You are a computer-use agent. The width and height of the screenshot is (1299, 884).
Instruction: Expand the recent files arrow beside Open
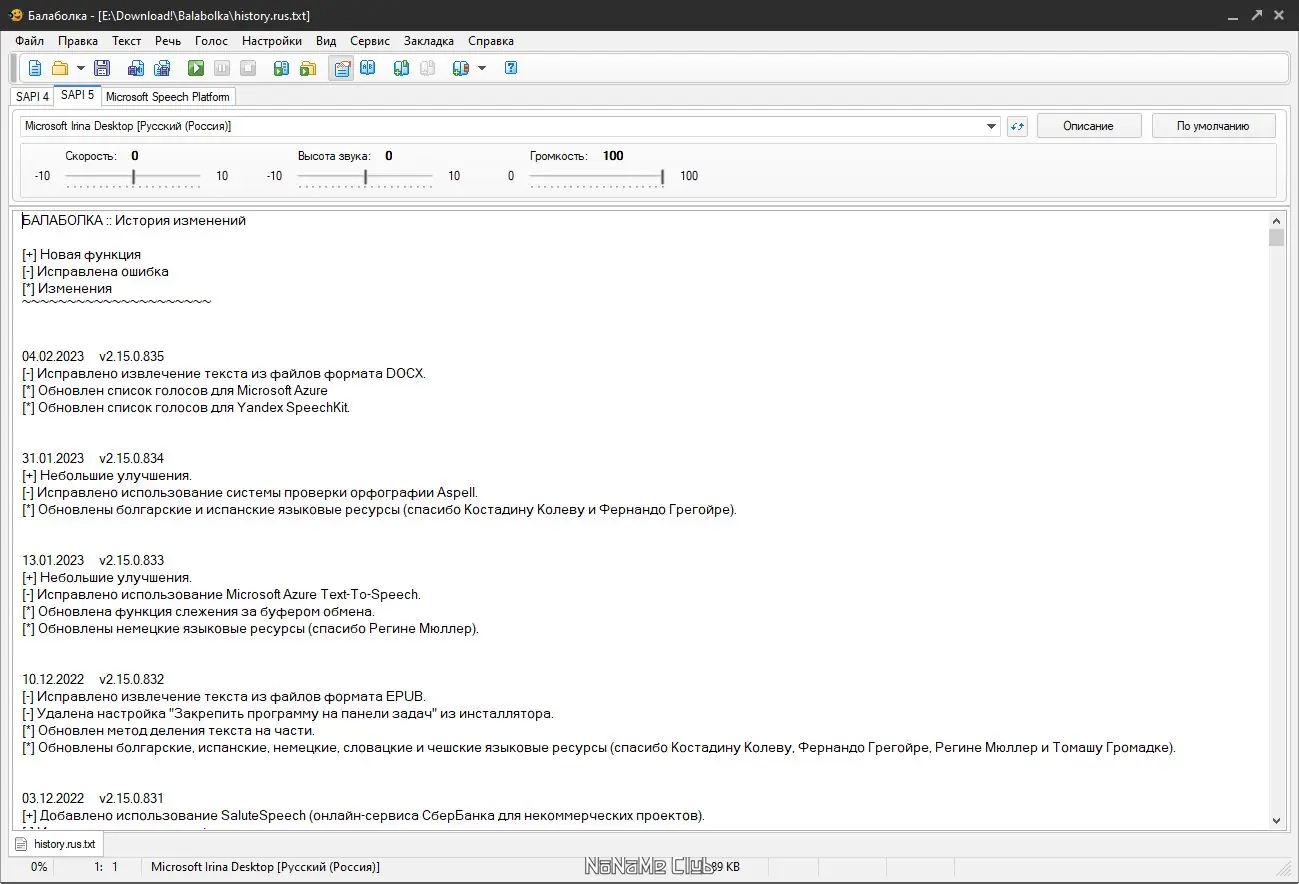click(x=81, y=68)
